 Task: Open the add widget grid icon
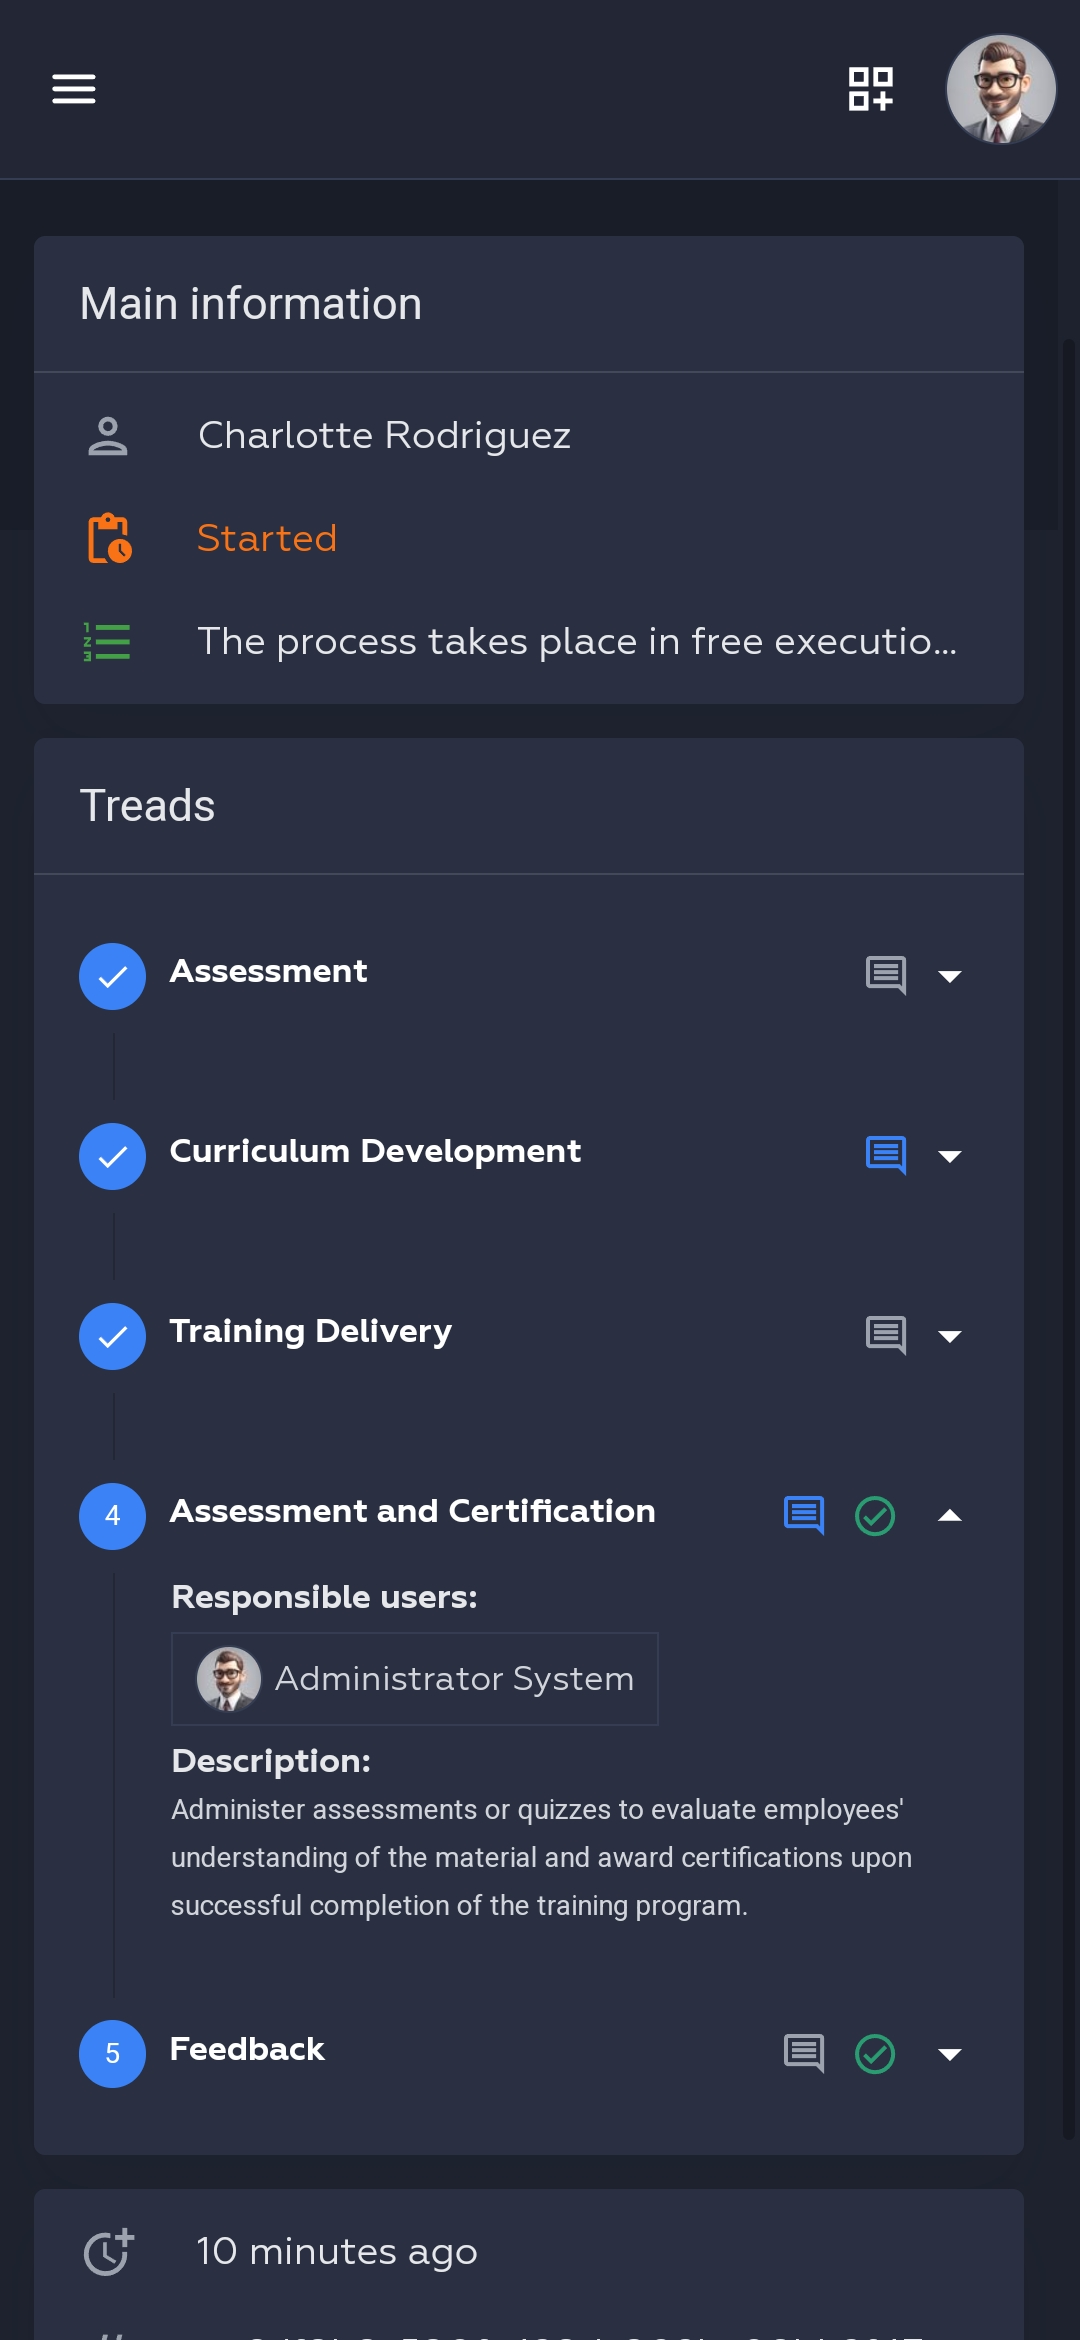click(x=870, y=89)
